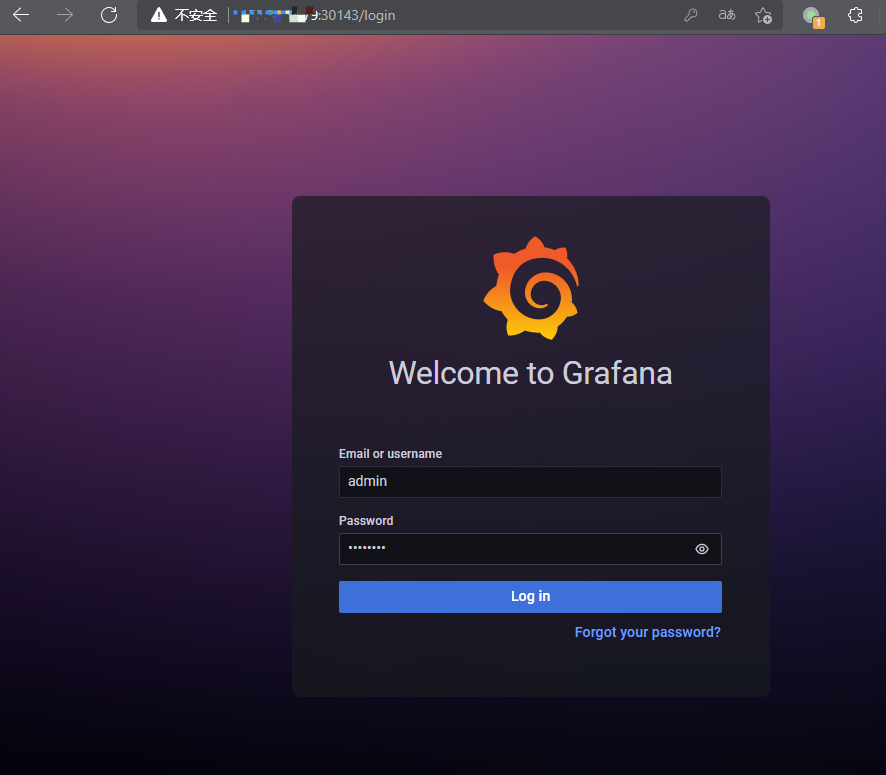Viewport: 886px width, 775px height.
Task: Open saved passwords key icon
Action: [690, 15]
